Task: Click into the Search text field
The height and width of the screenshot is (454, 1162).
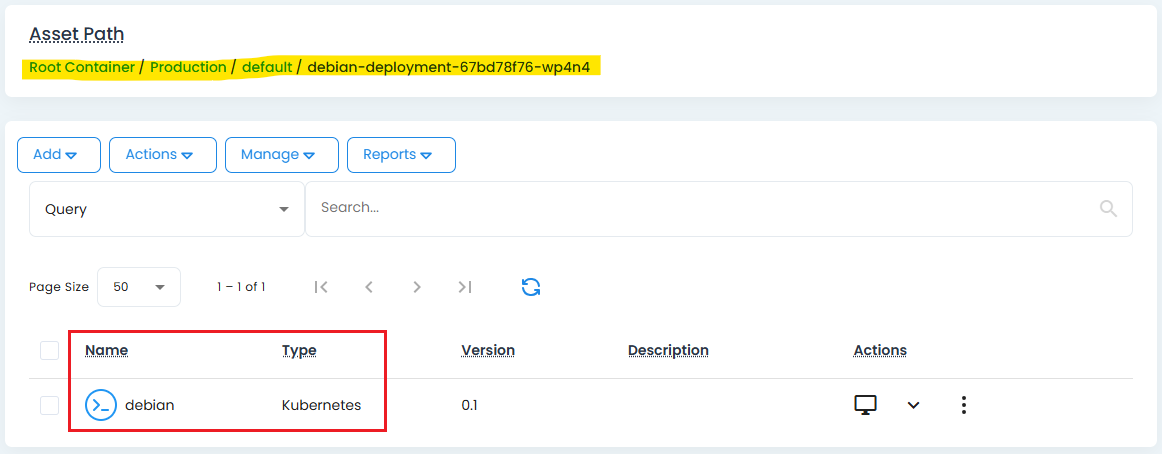Action: point(700,208)
